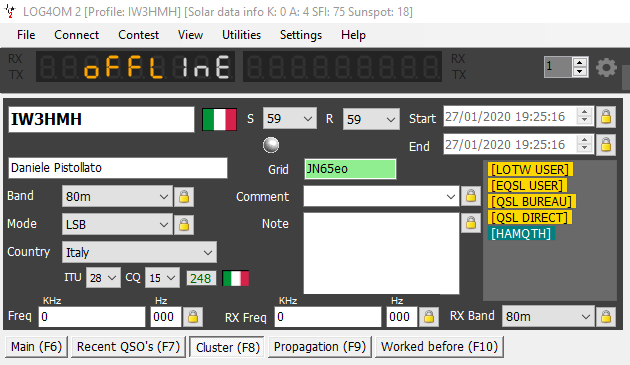The width and height of the screenshot is (630, 365).
Task: Expand the Country dropdown showing Italy
Action: tap(139, 252)
